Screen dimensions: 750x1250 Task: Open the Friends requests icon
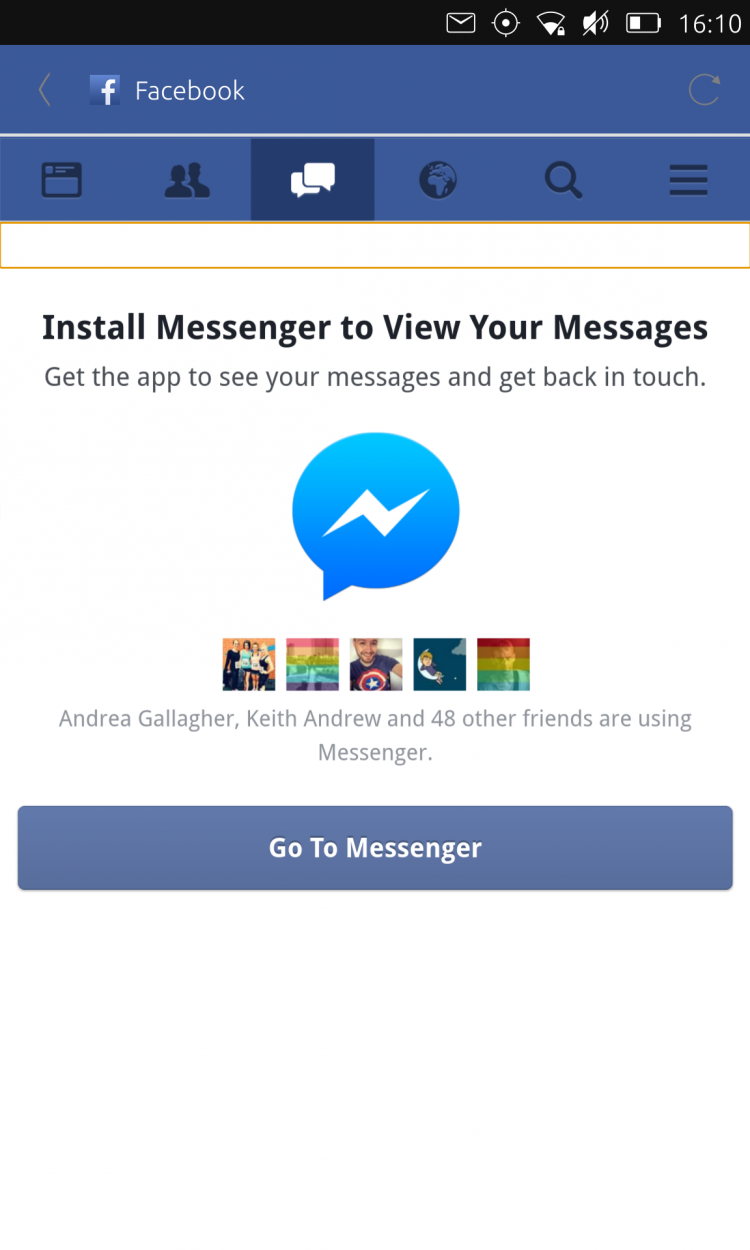pos(187,180)
